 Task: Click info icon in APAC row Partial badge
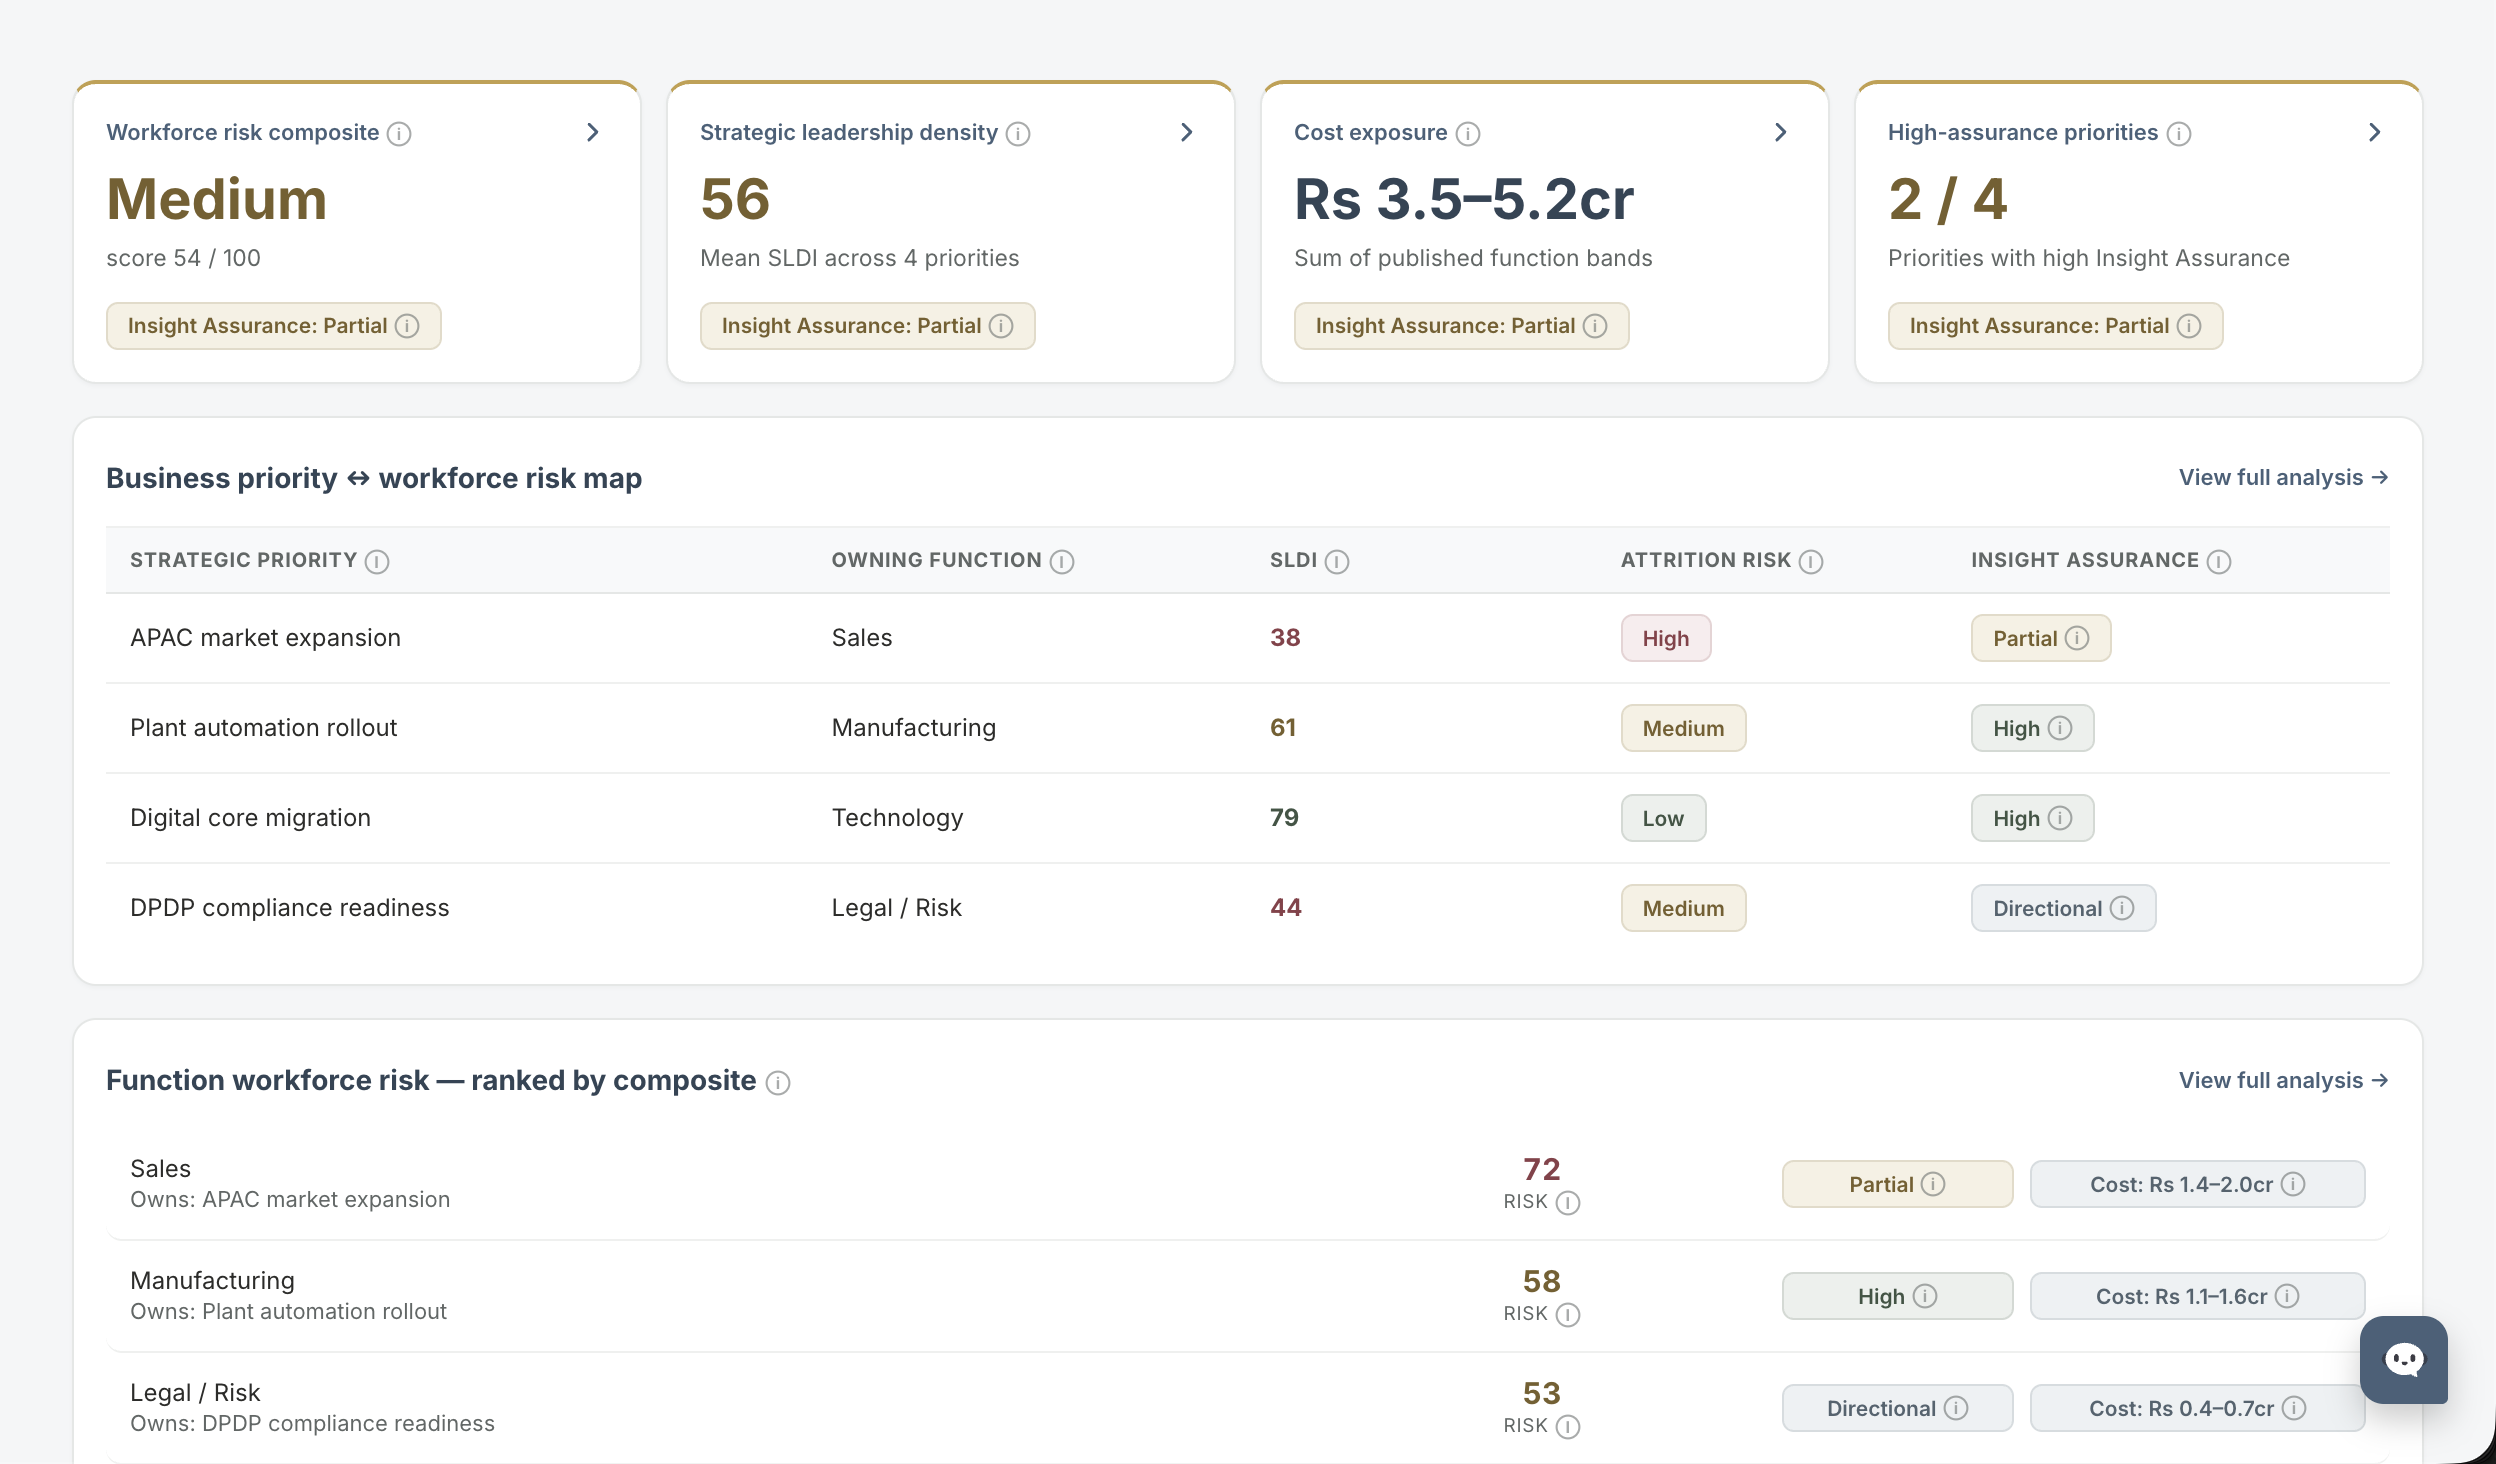[x=2077, y=638]
